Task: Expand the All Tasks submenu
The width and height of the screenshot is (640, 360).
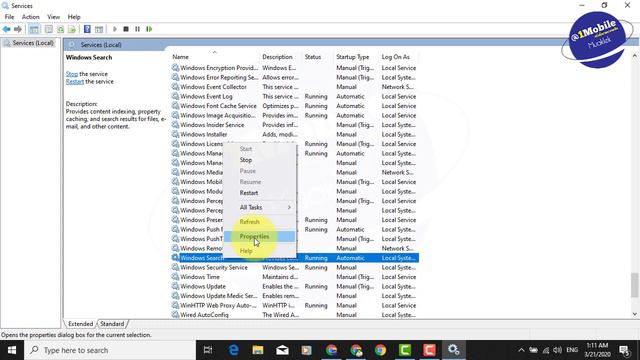Action: point(260,207)
